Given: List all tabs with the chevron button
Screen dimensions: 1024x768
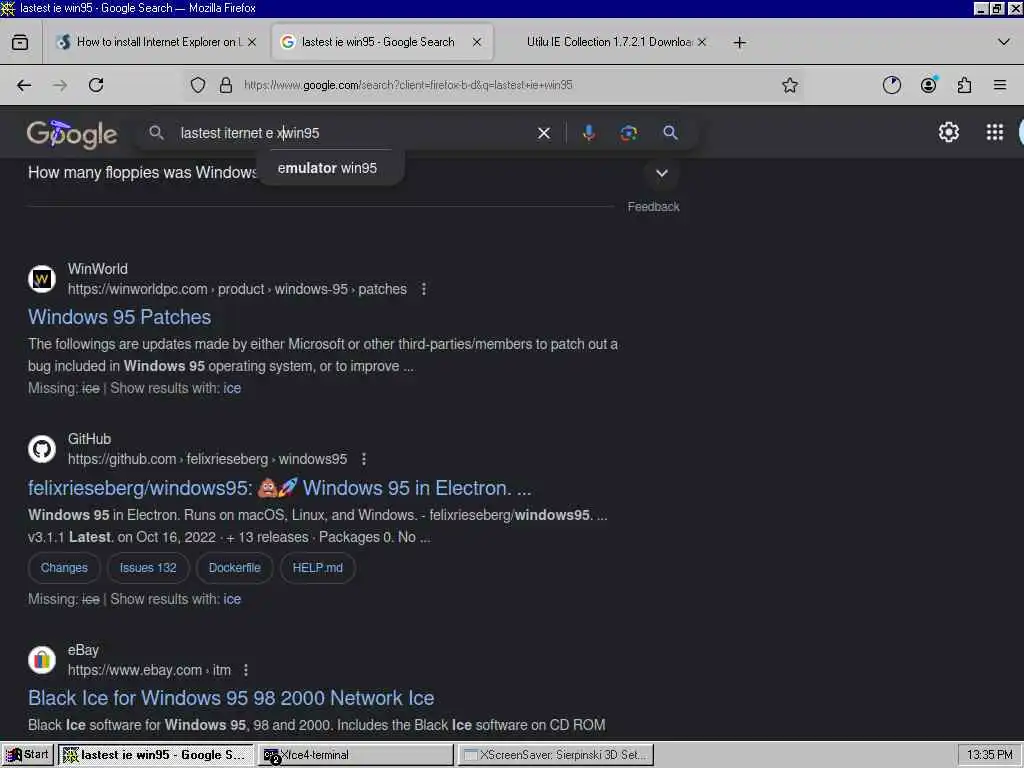Looking at the screenshot, I should tap(1004, 42).
